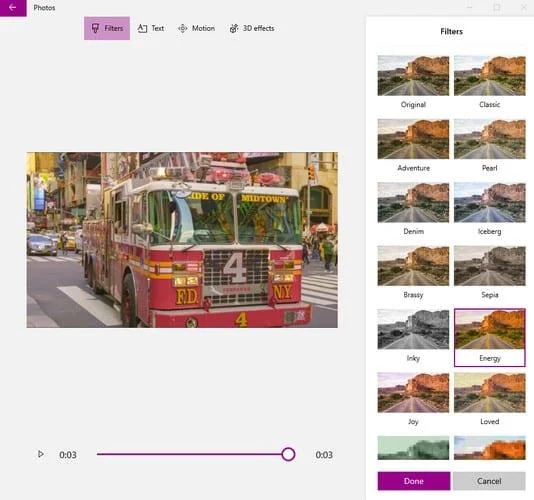Image resolution: width=534 pixels, height=500 pixels.
Task: Open the Filters tab
Action: click(x=107, y=28)
